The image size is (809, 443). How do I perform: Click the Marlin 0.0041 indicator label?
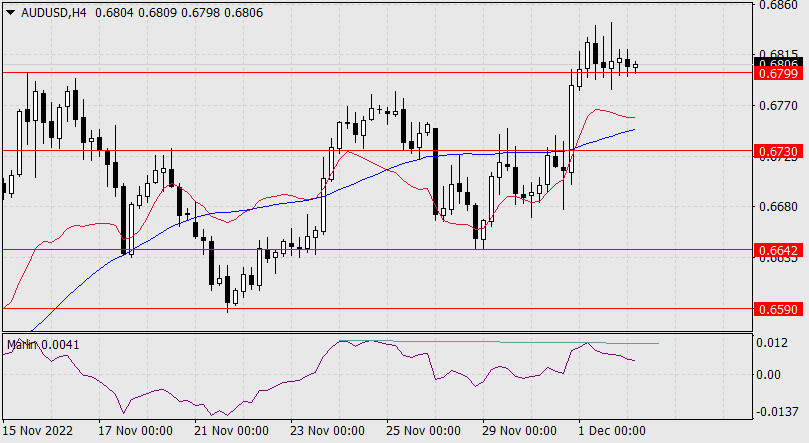(44, 344)
